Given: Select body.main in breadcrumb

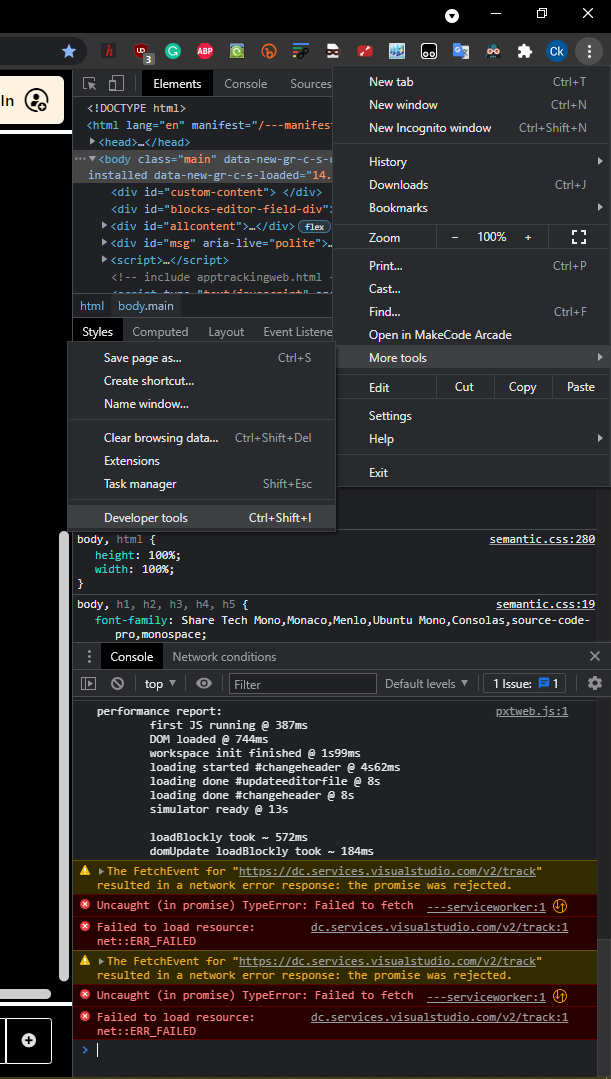Looking at the screenshot, I should coord(146,306).
